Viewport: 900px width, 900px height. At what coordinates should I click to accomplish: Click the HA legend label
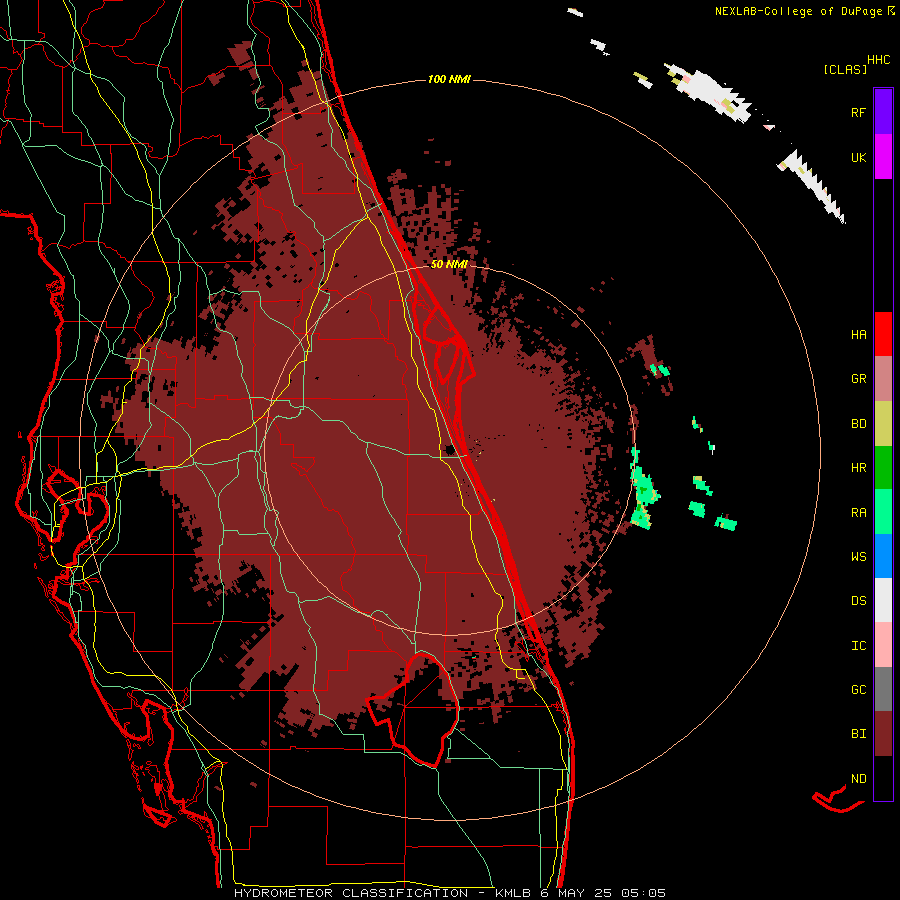[858, 335]
